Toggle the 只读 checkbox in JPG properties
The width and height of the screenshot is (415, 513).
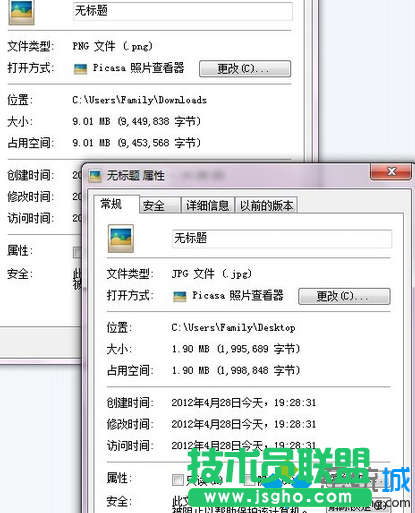point(178,480)
